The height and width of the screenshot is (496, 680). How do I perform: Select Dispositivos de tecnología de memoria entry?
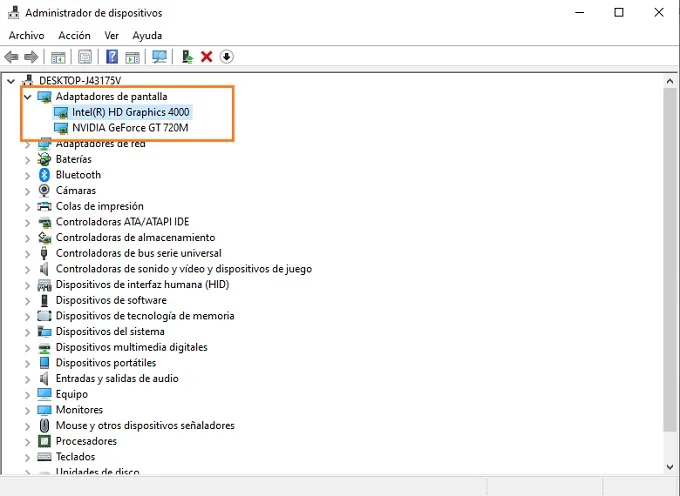145,316
